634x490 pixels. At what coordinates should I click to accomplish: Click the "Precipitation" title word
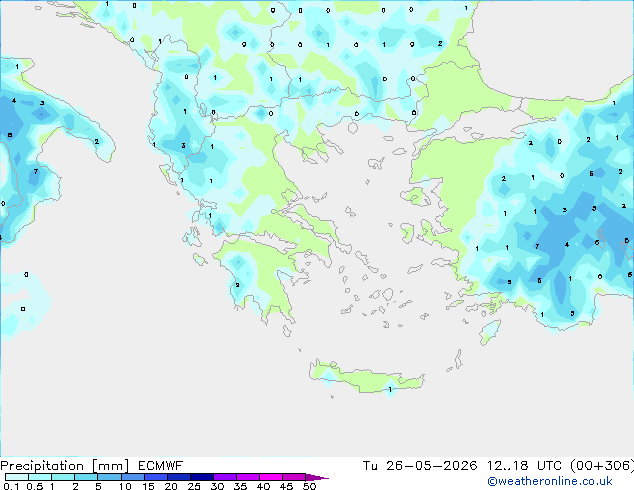42,466
